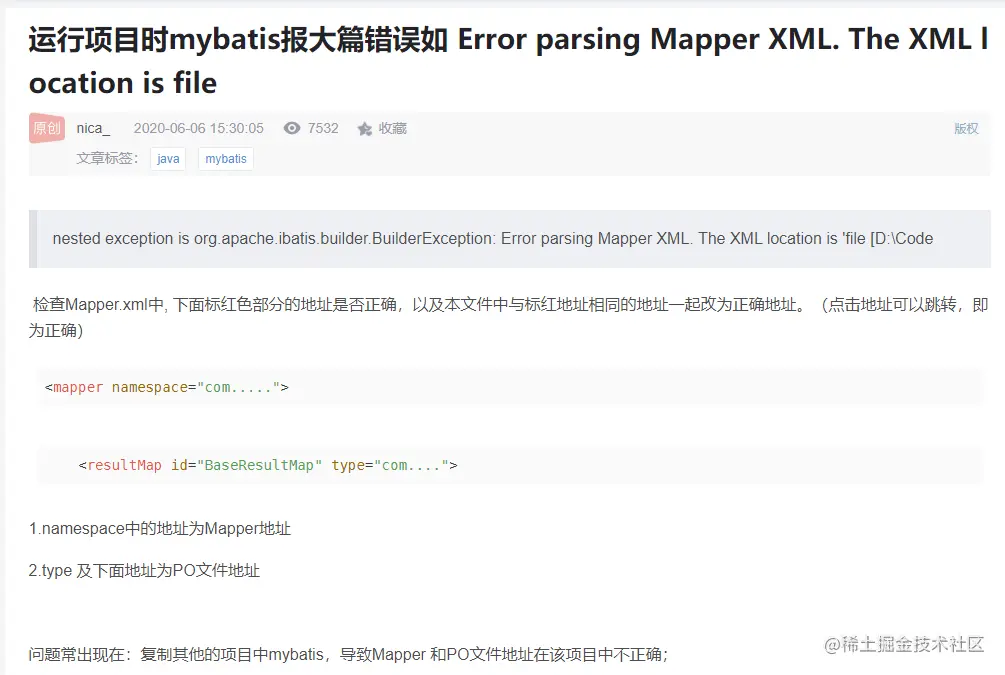Click the publish date 2020-06-06 15:30:05
1005x675 pixels.
pyautogui.click(x=199, y=128)
